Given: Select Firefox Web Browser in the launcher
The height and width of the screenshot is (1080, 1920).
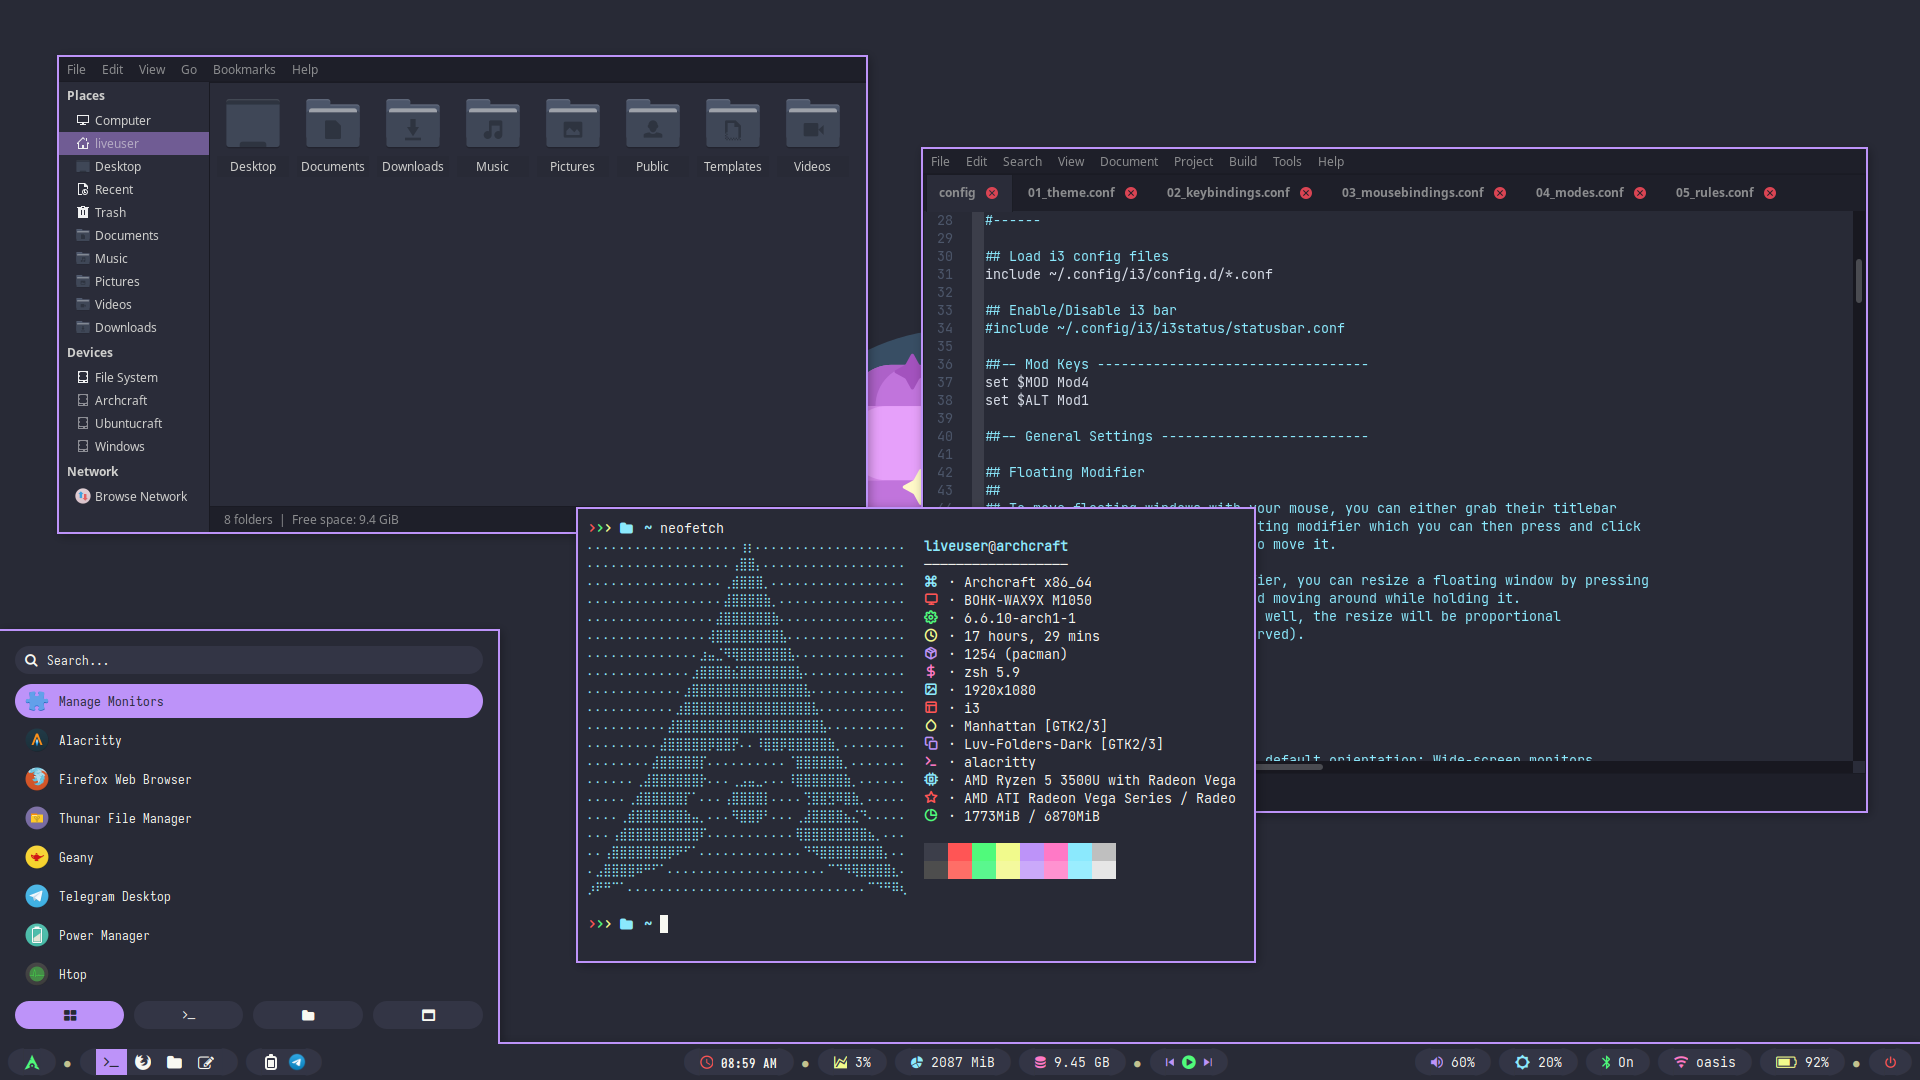Looking at the screenshot, I should pos(124,779).
